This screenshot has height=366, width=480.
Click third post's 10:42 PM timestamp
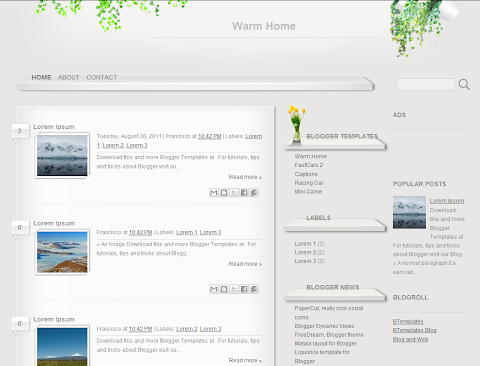[x=140, y=329]
